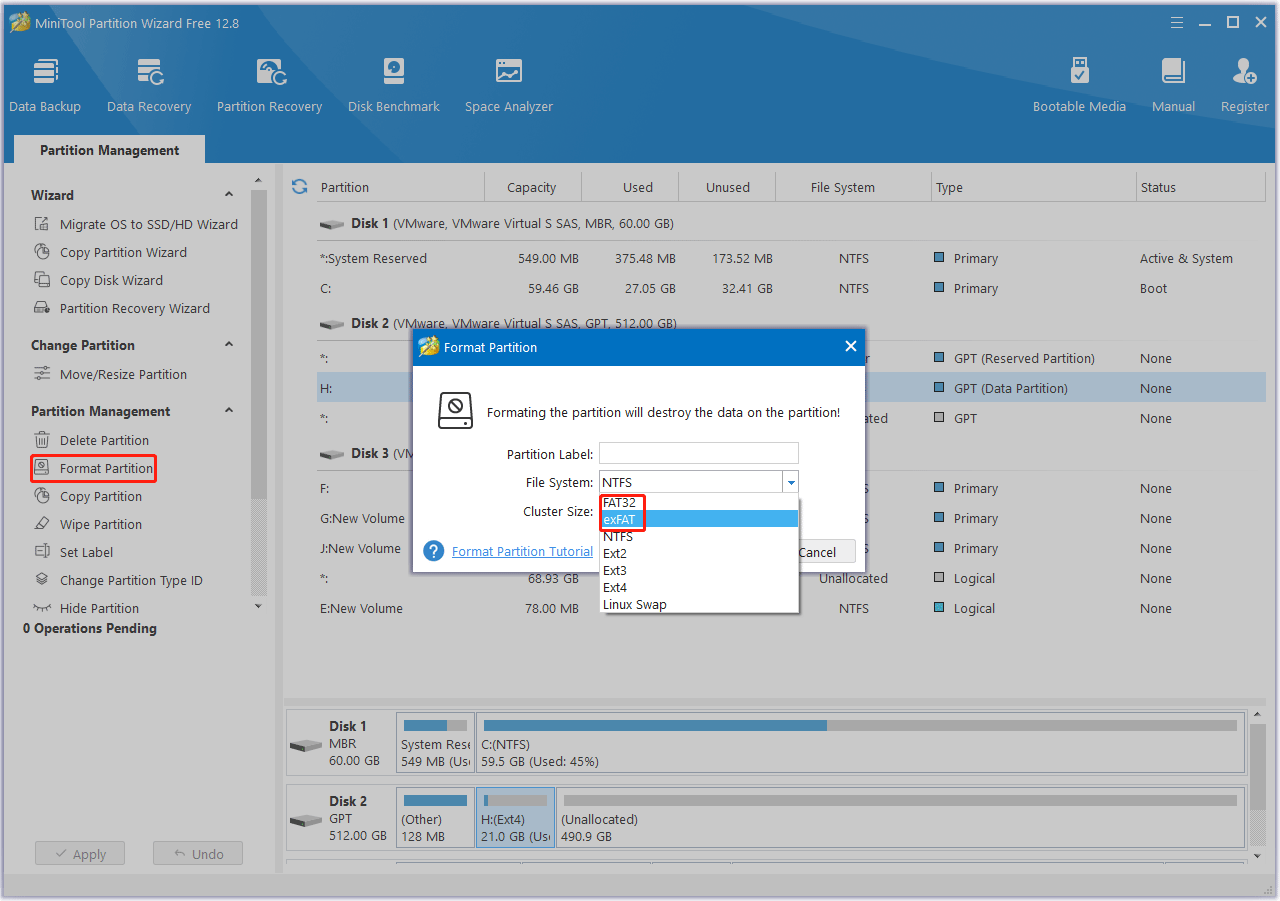Select J:New Volume partition row

[791, 548]
